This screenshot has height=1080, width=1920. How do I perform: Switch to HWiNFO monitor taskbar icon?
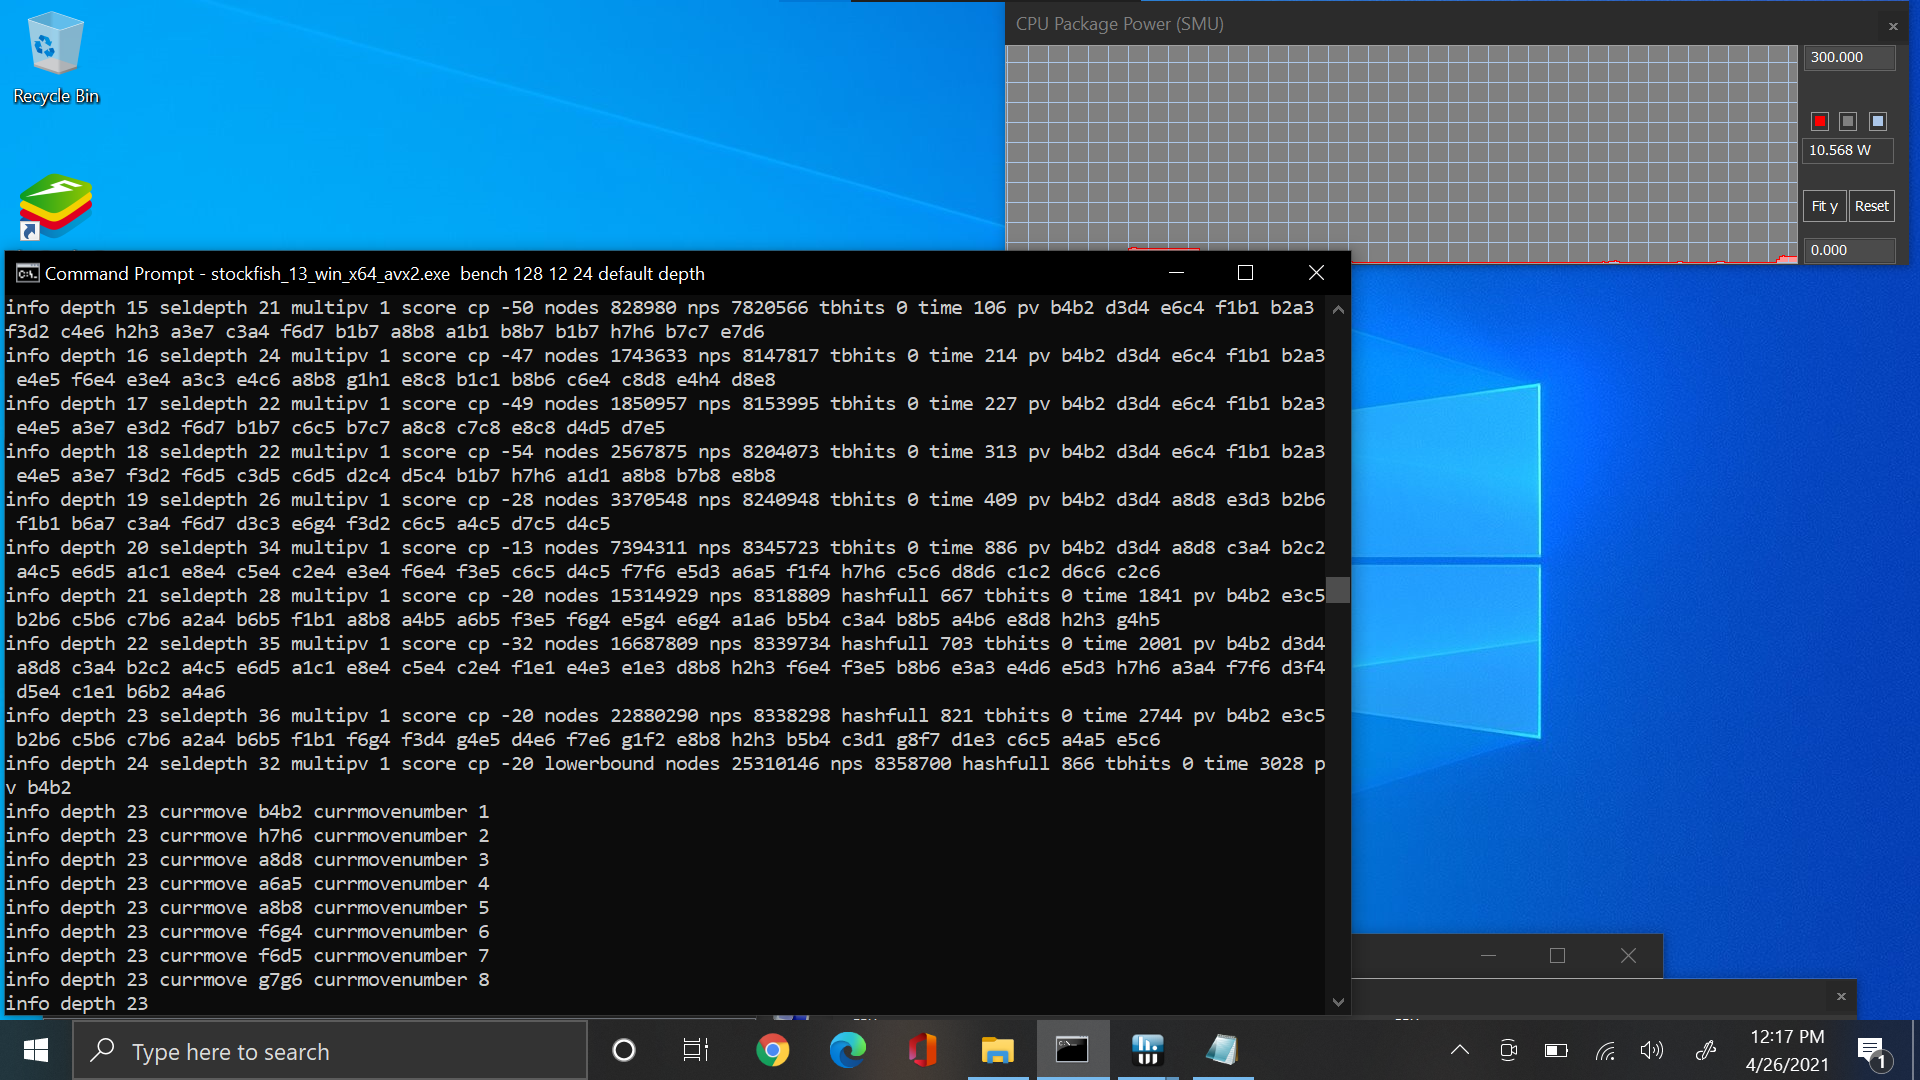(x=1147, y=1050)
